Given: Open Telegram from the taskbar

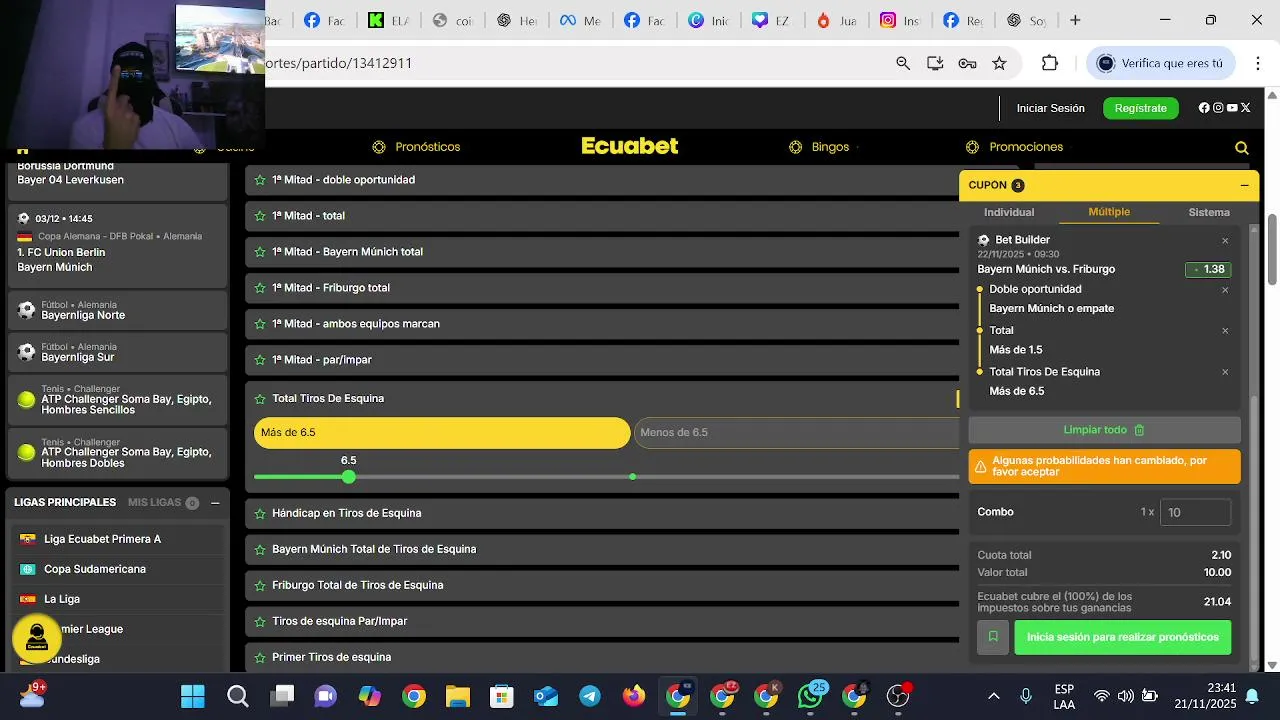Looking at the screenshot, I should tap(590, 696).
